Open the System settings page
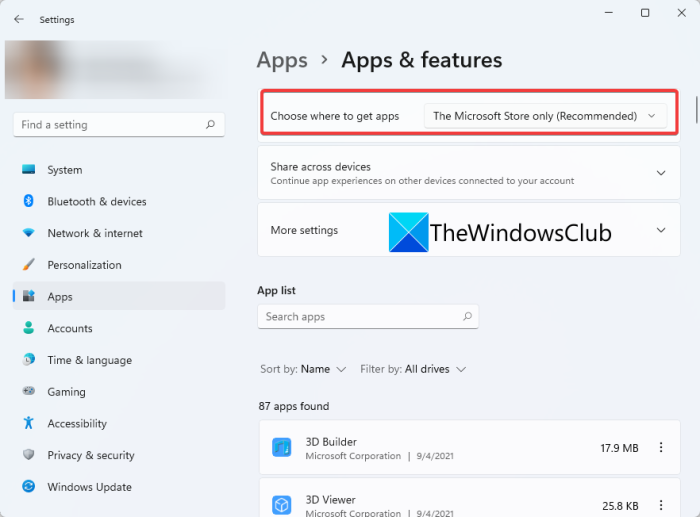 click(x=119, y=170)
